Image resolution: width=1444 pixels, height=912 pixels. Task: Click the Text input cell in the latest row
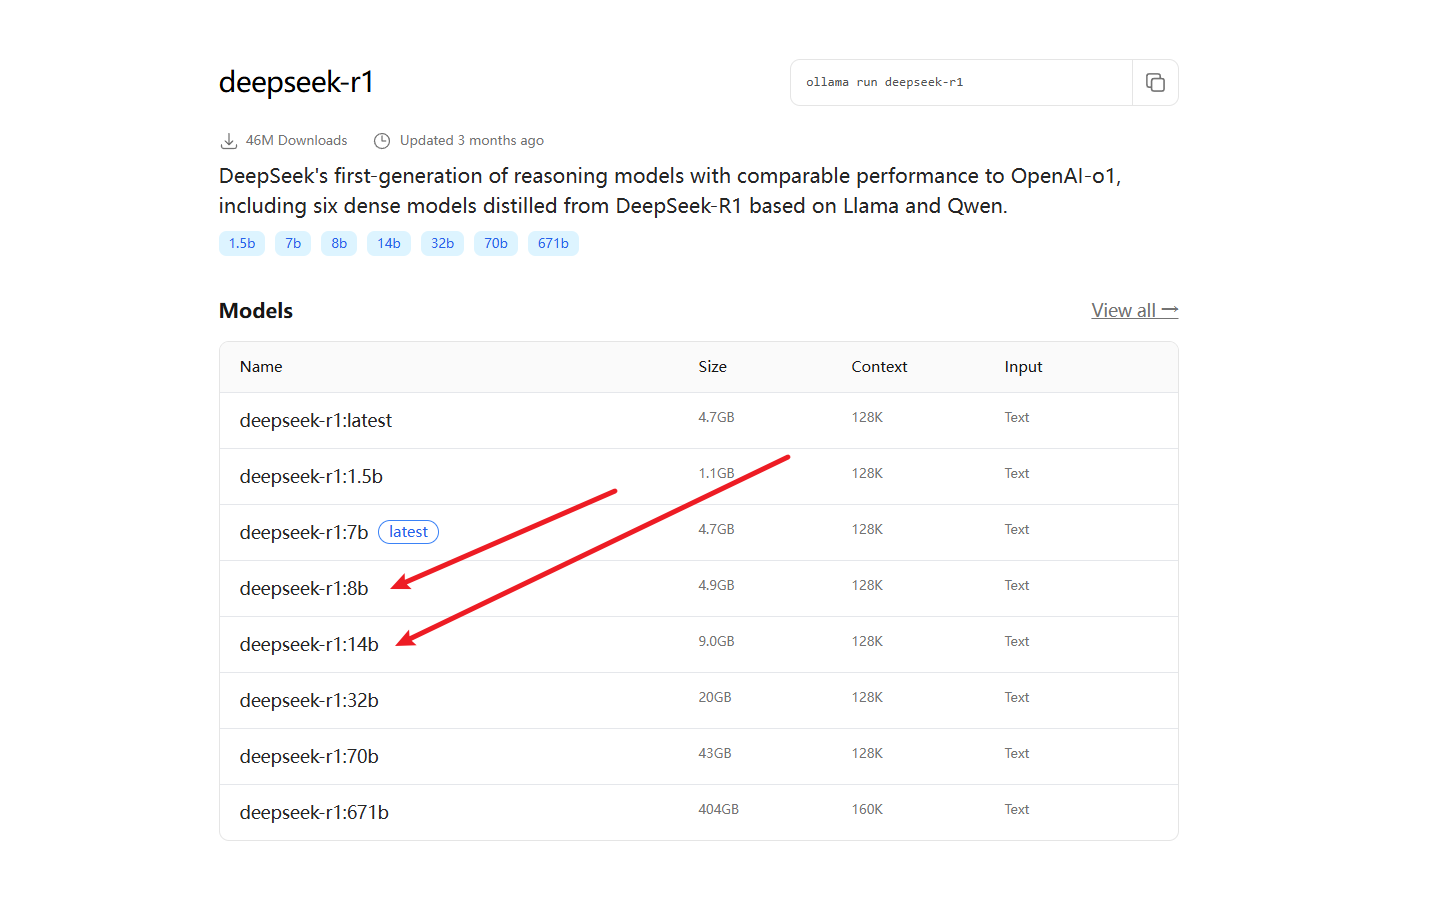pos(1017,417)
